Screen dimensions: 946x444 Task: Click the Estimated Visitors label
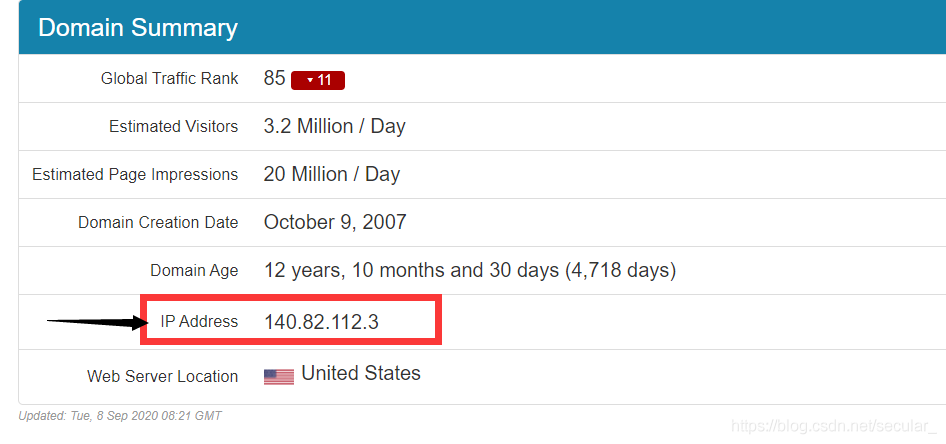coord(174,127)
